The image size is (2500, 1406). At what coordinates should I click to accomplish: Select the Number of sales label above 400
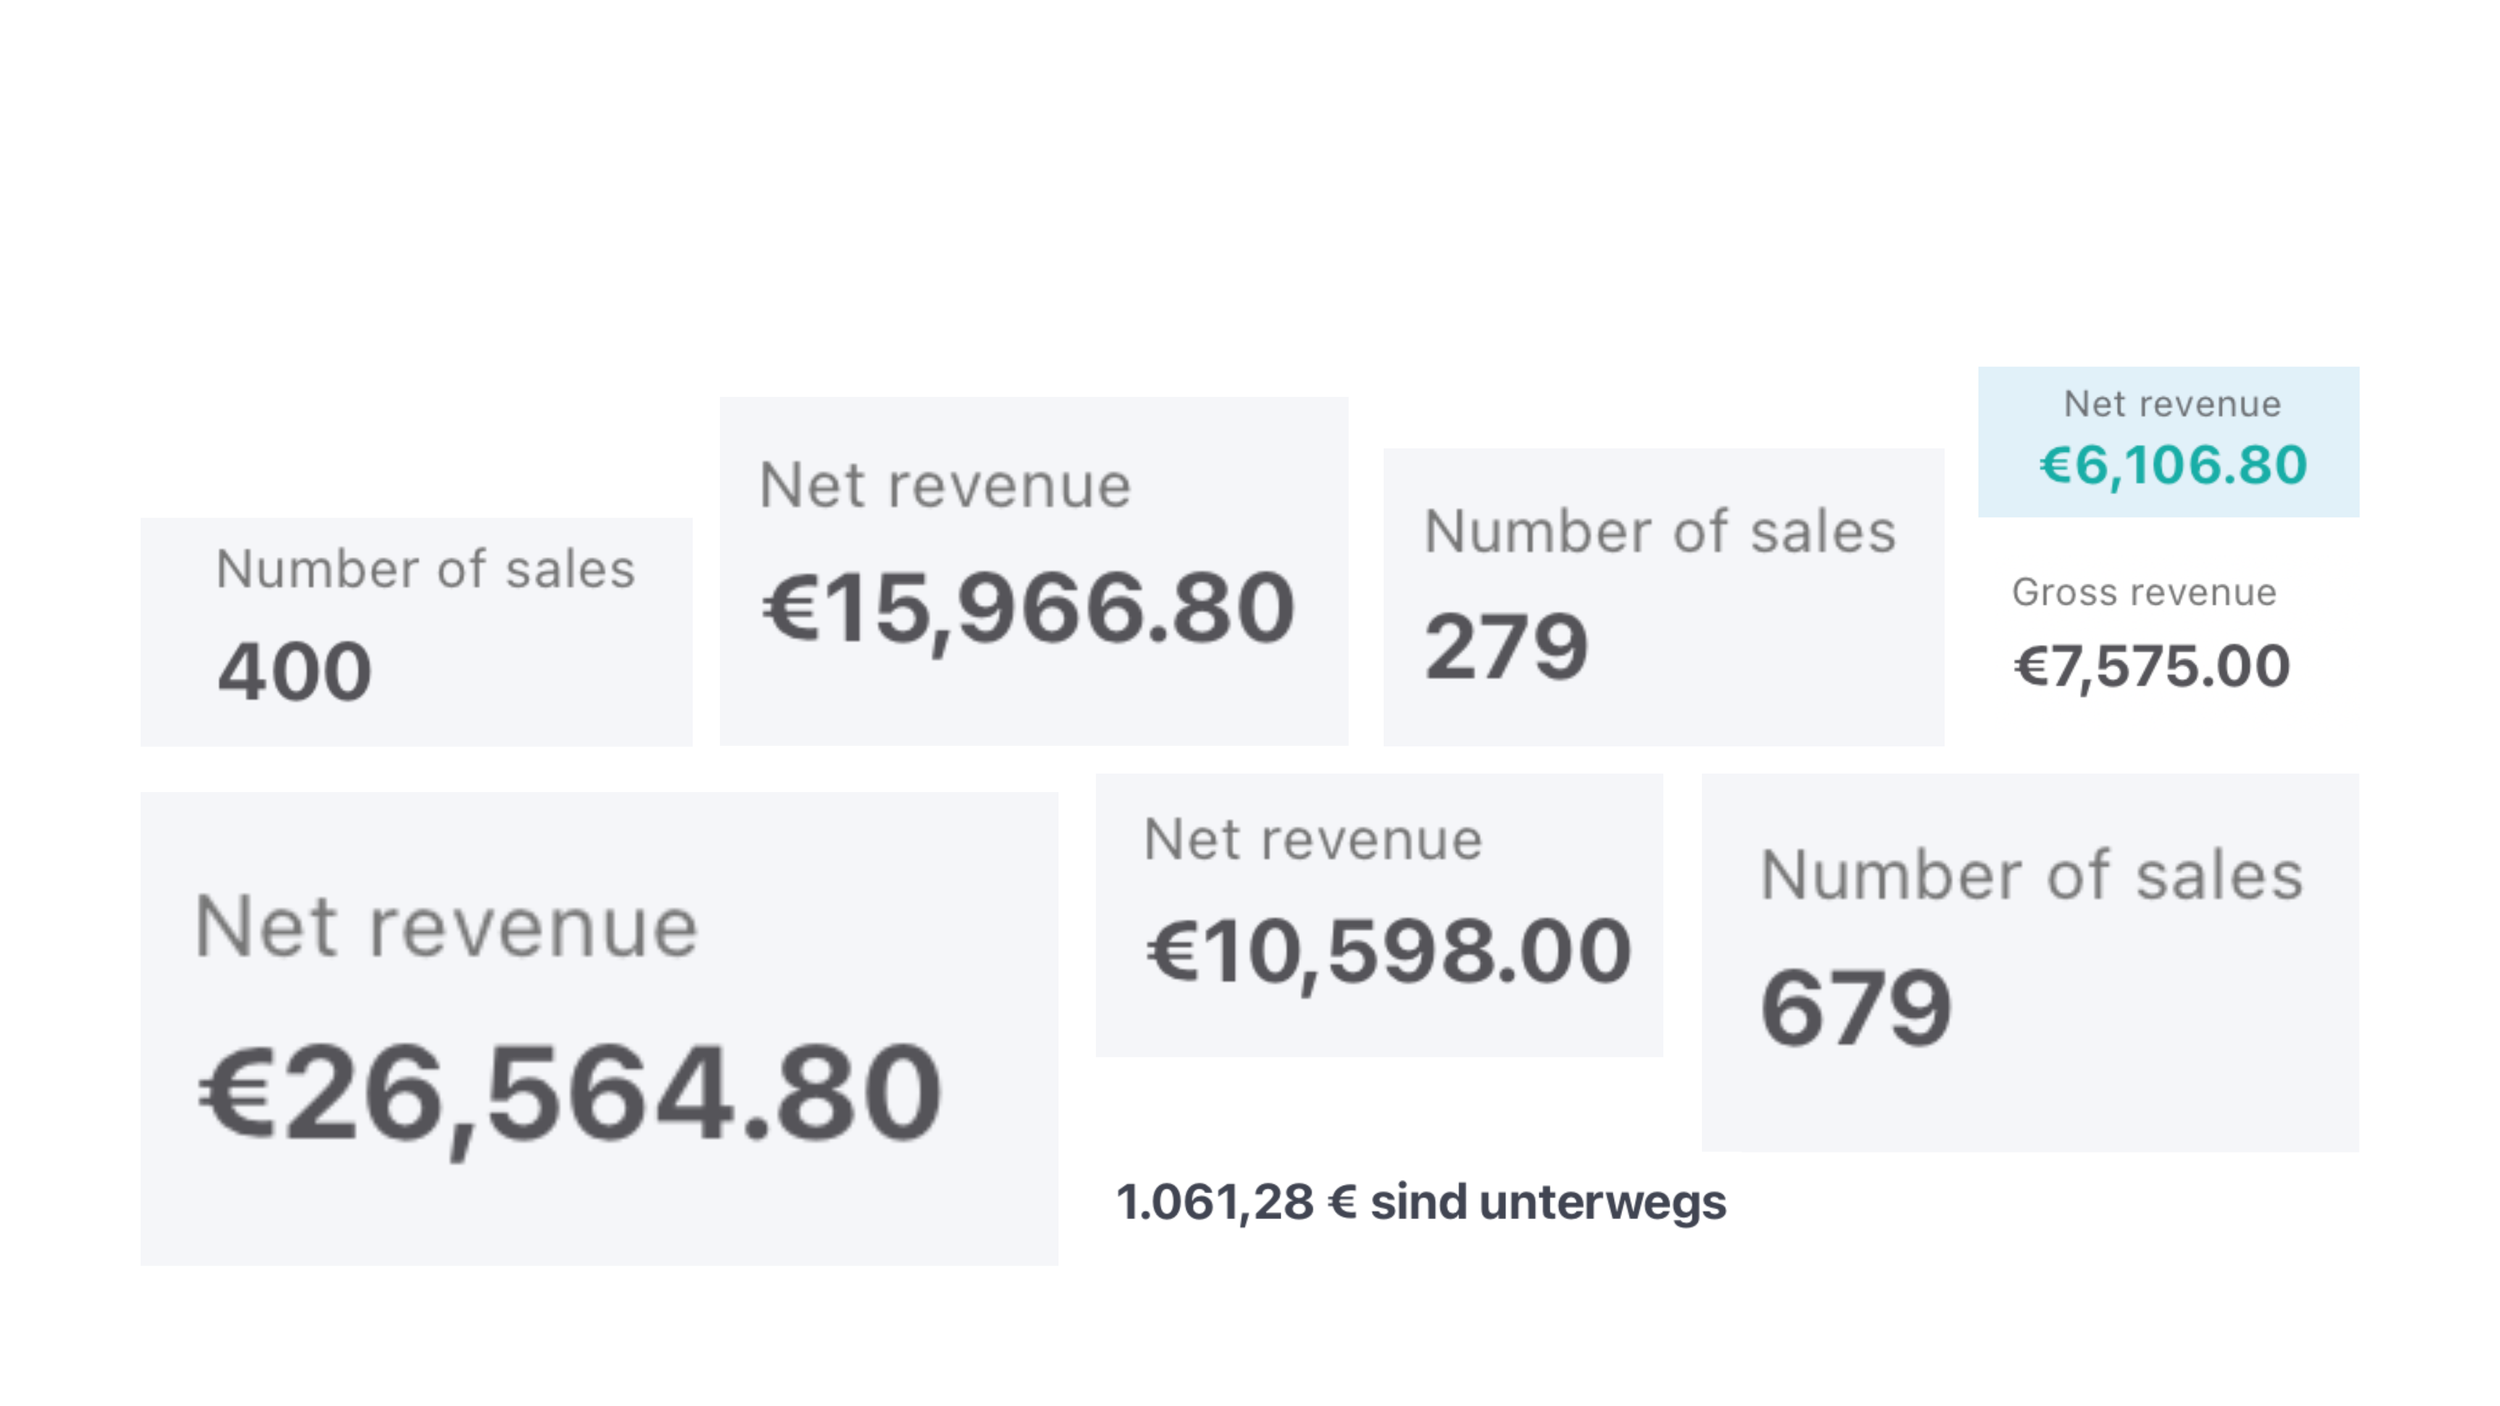[425, 570]
